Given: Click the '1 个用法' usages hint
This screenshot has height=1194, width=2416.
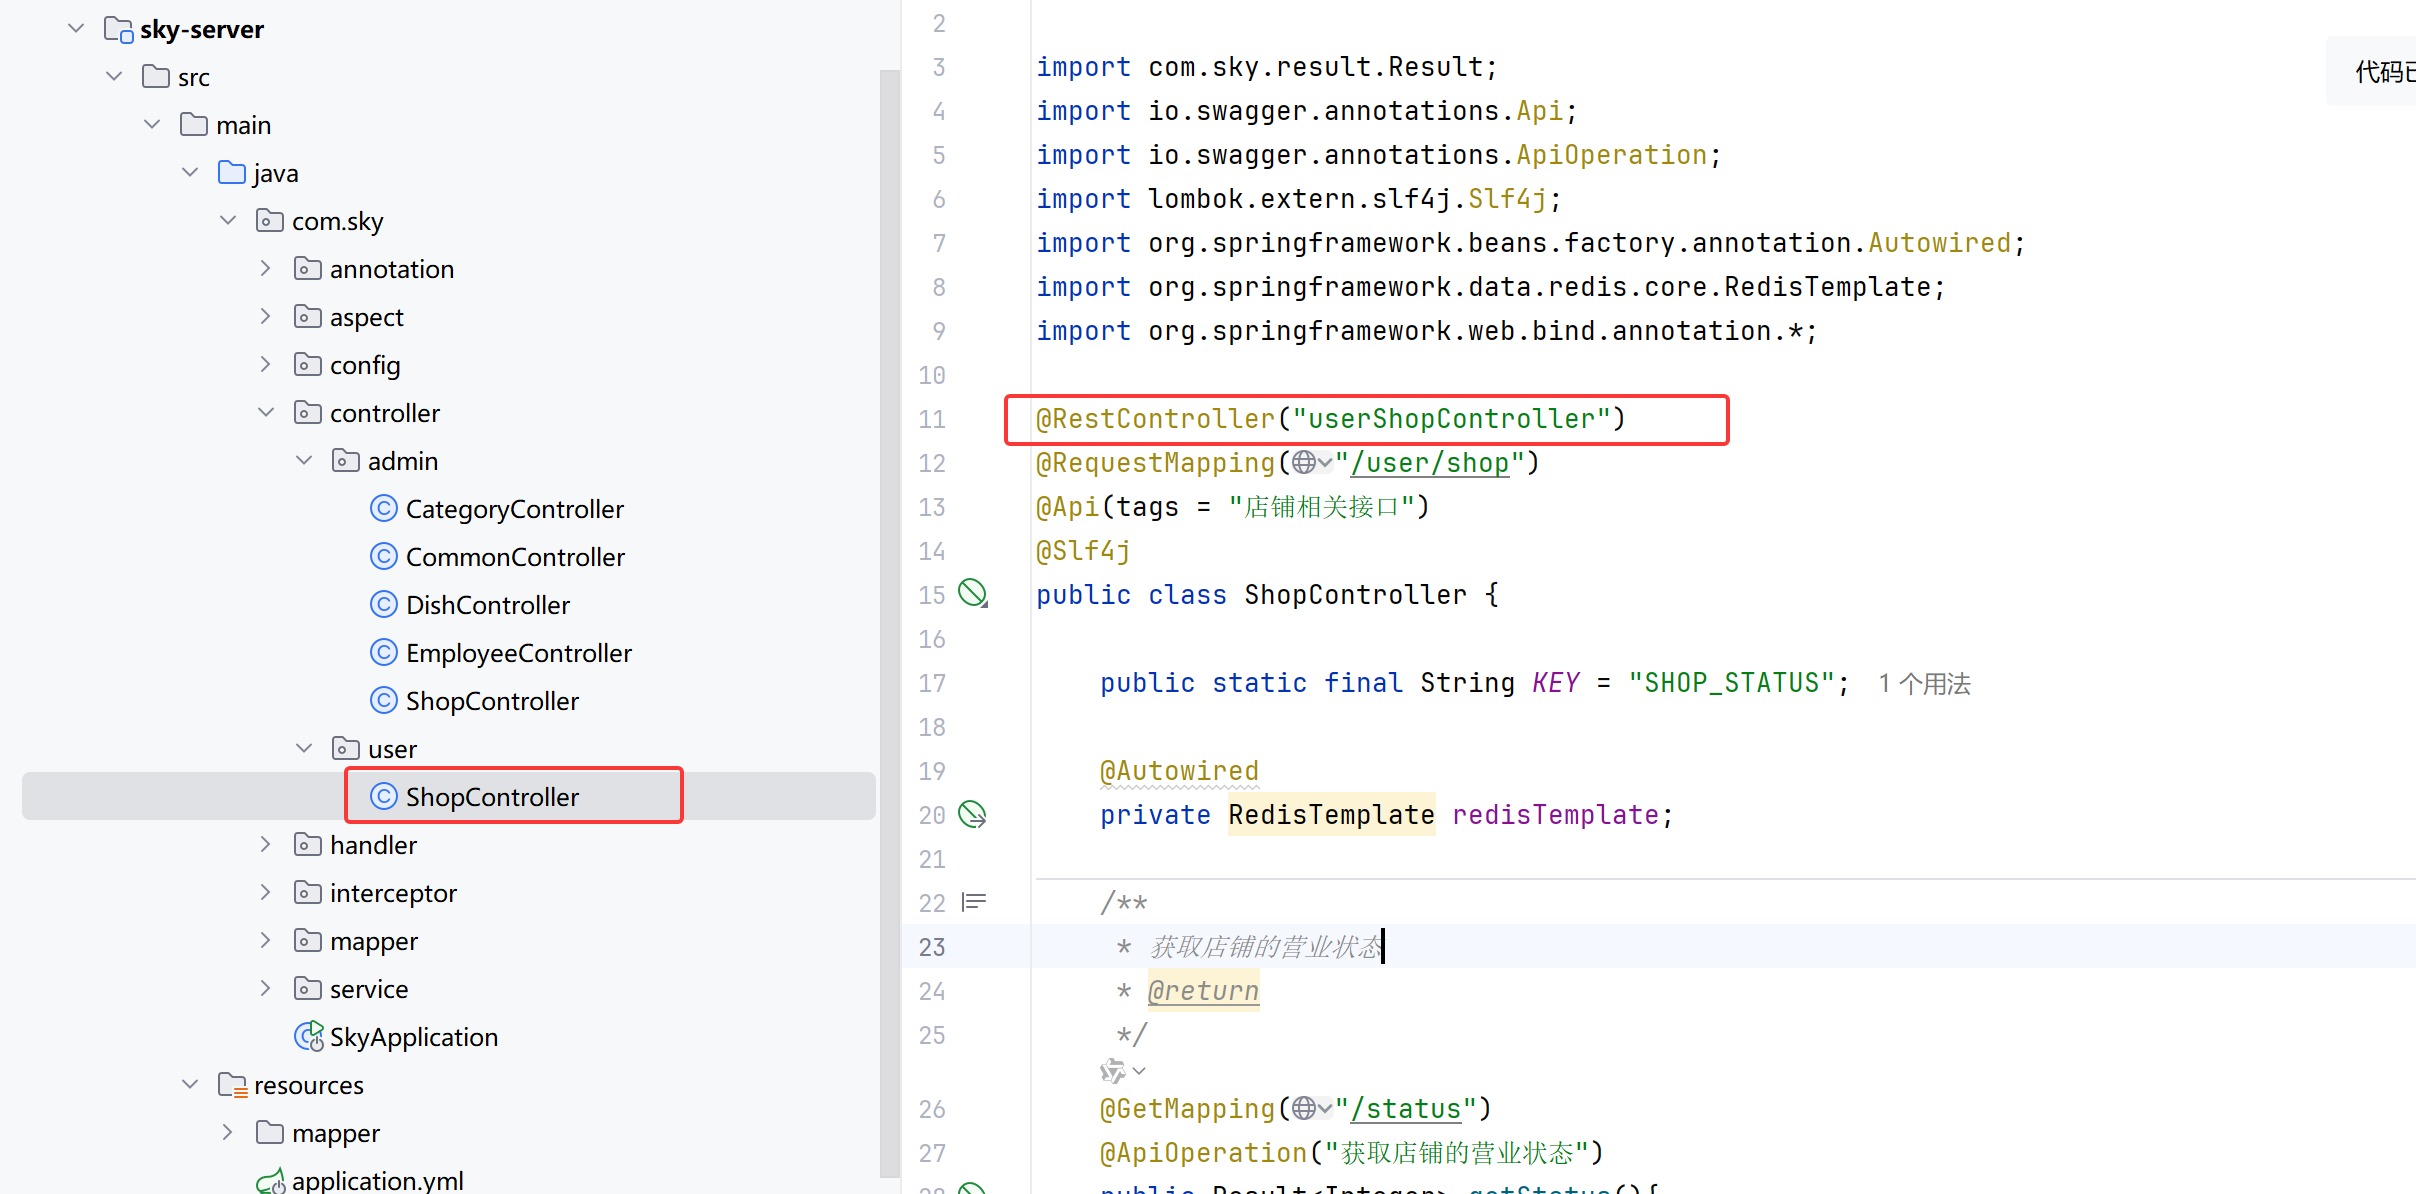Looking at the screenshot, I should tap(1924, 684).
